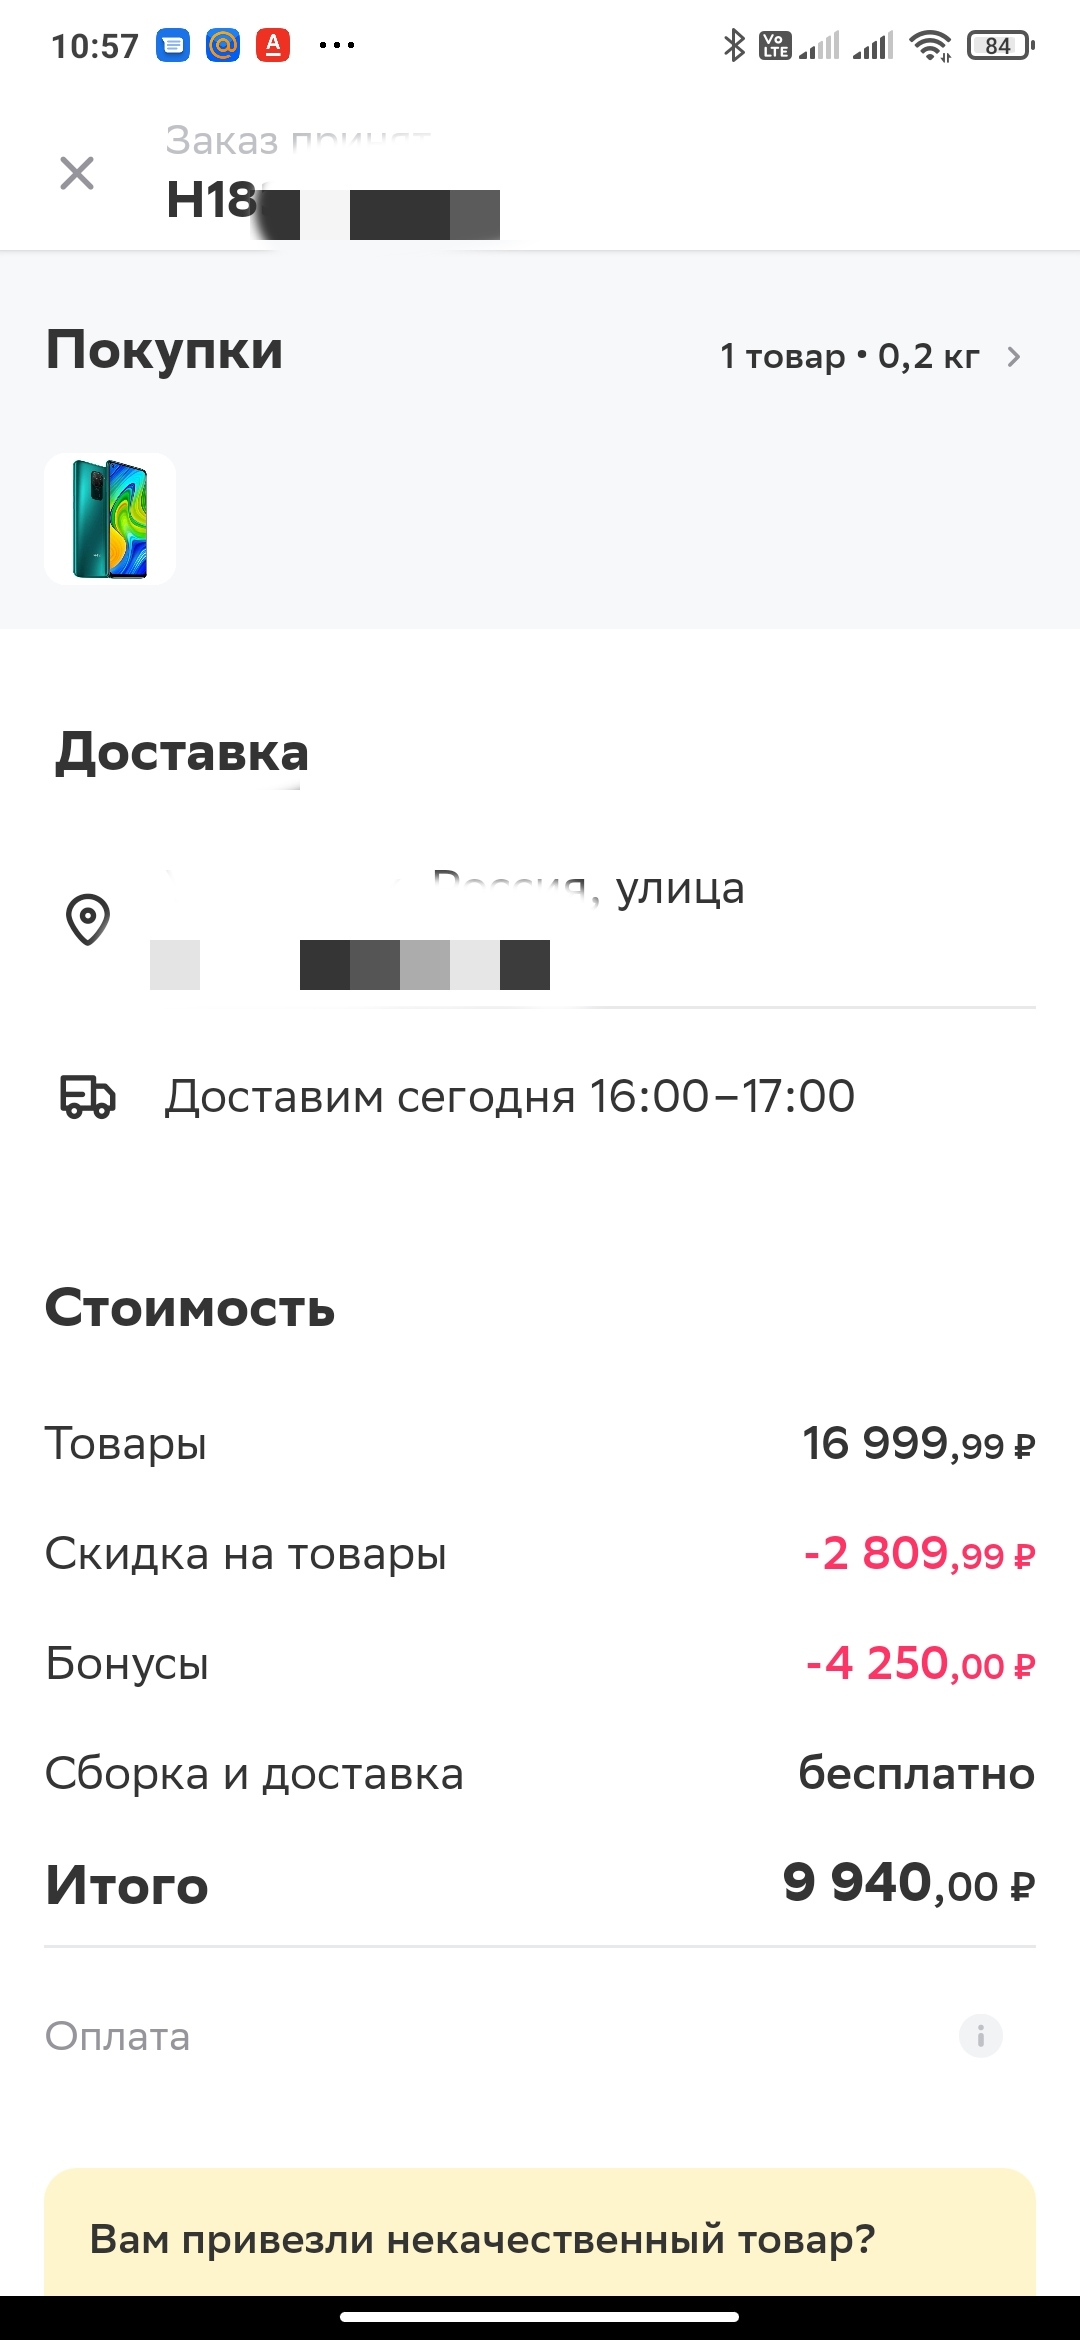Tap the delivery truck icon
The image size is (1080, 2340).
click(x=88, y=1097)
